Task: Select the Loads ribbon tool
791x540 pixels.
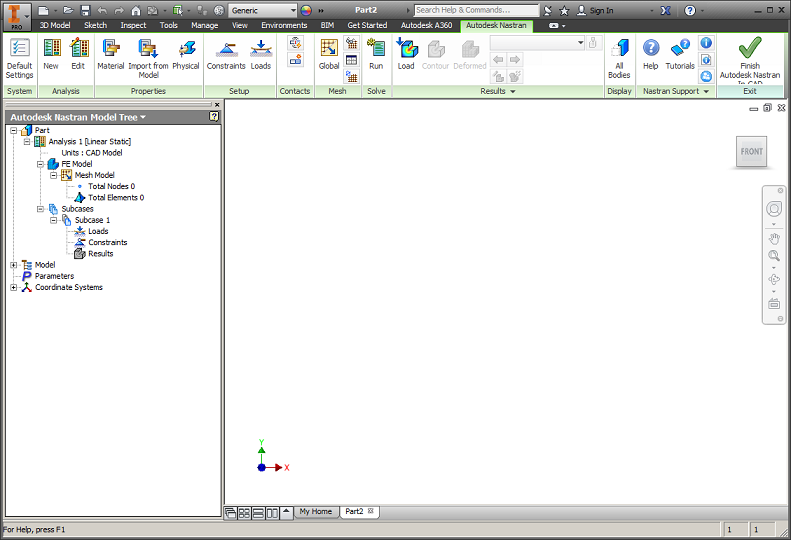Action: pos(261,55)
